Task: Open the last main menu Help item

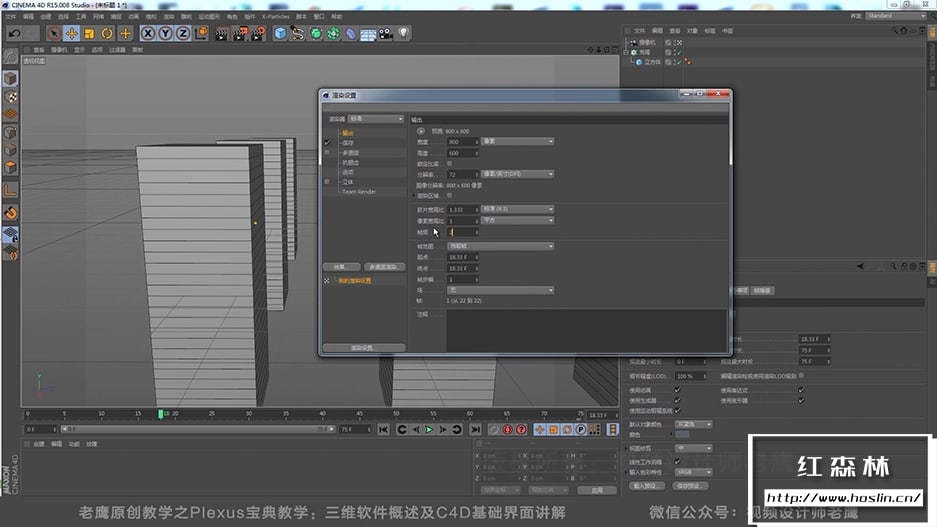Action: 337,17
